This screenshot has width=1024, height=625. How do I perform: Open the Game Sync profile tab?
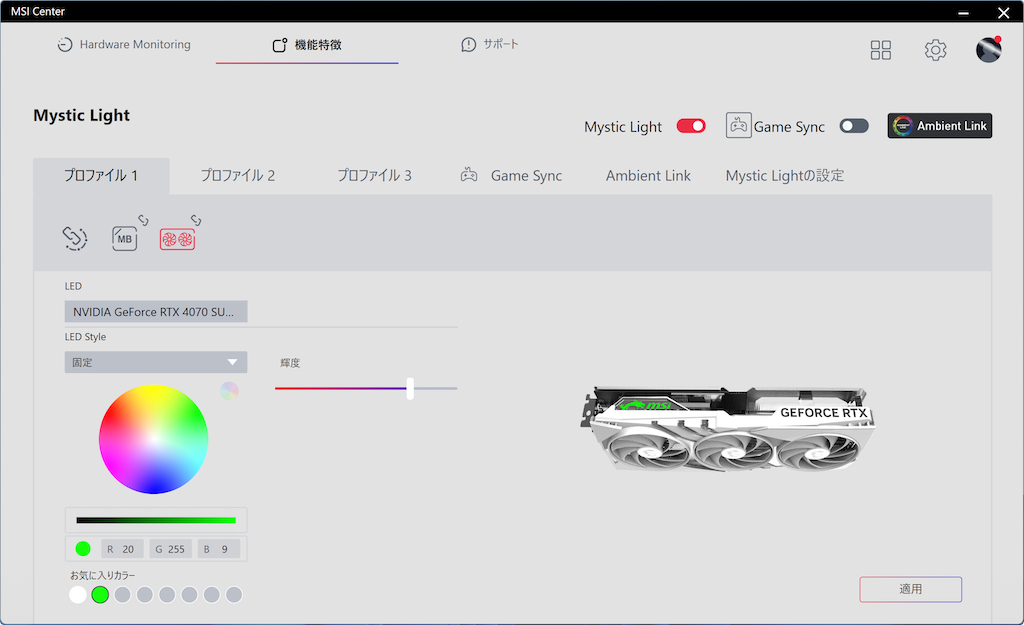click(511, 175)
